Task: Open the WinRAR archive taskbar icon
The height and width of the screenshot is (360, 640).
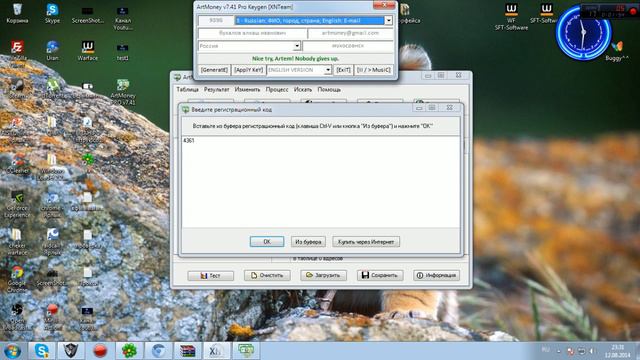Action: 187,351
